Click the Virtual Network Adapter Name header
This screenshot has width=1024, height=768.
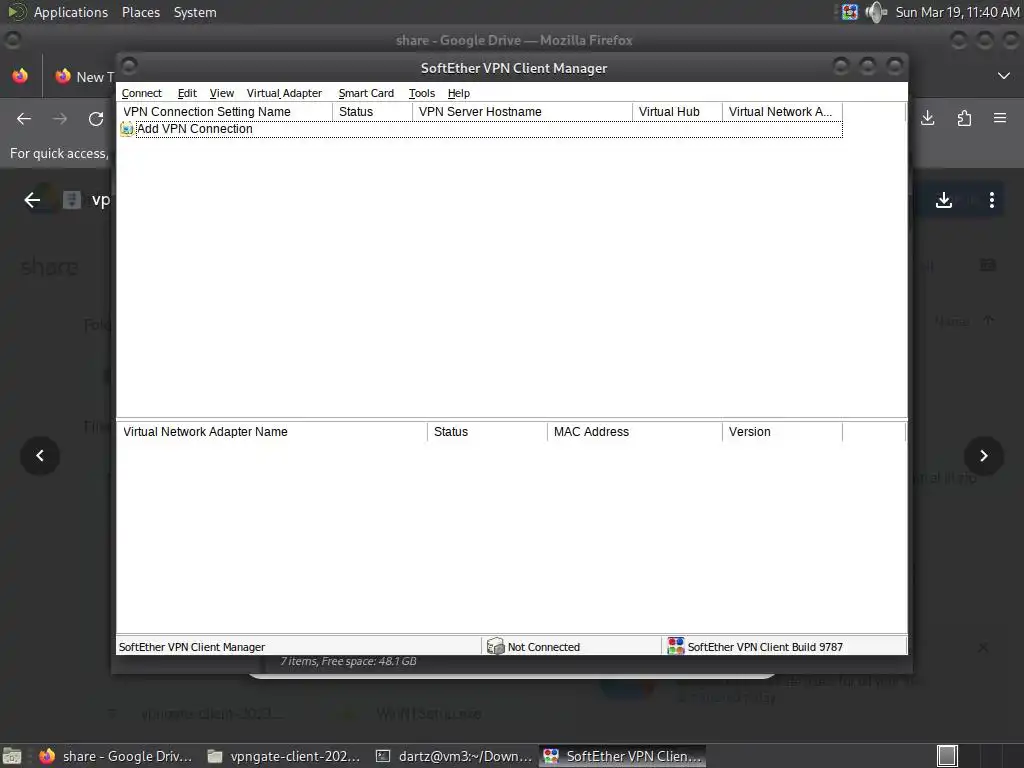(272, 432)
